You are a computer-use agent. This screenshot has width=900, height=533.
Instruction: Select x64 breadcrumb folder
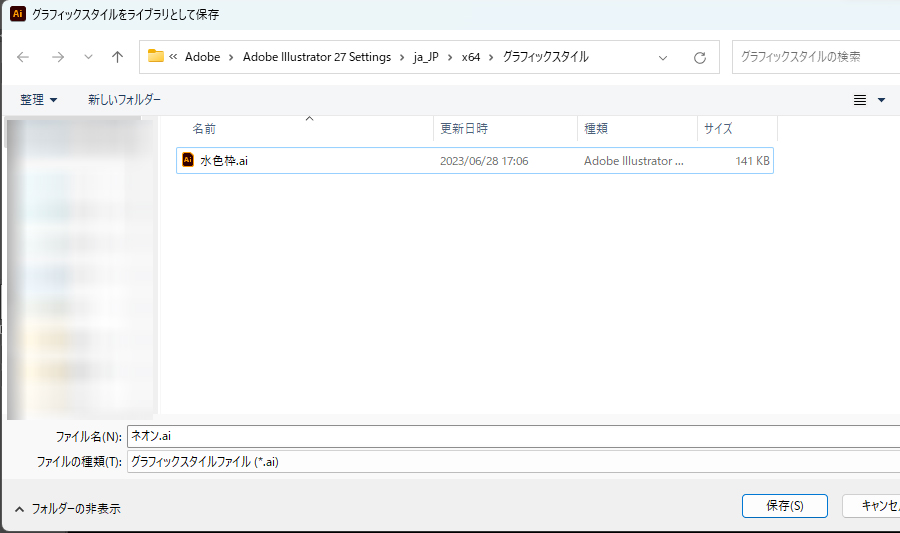pyautogui.click(x=471, y=57)
